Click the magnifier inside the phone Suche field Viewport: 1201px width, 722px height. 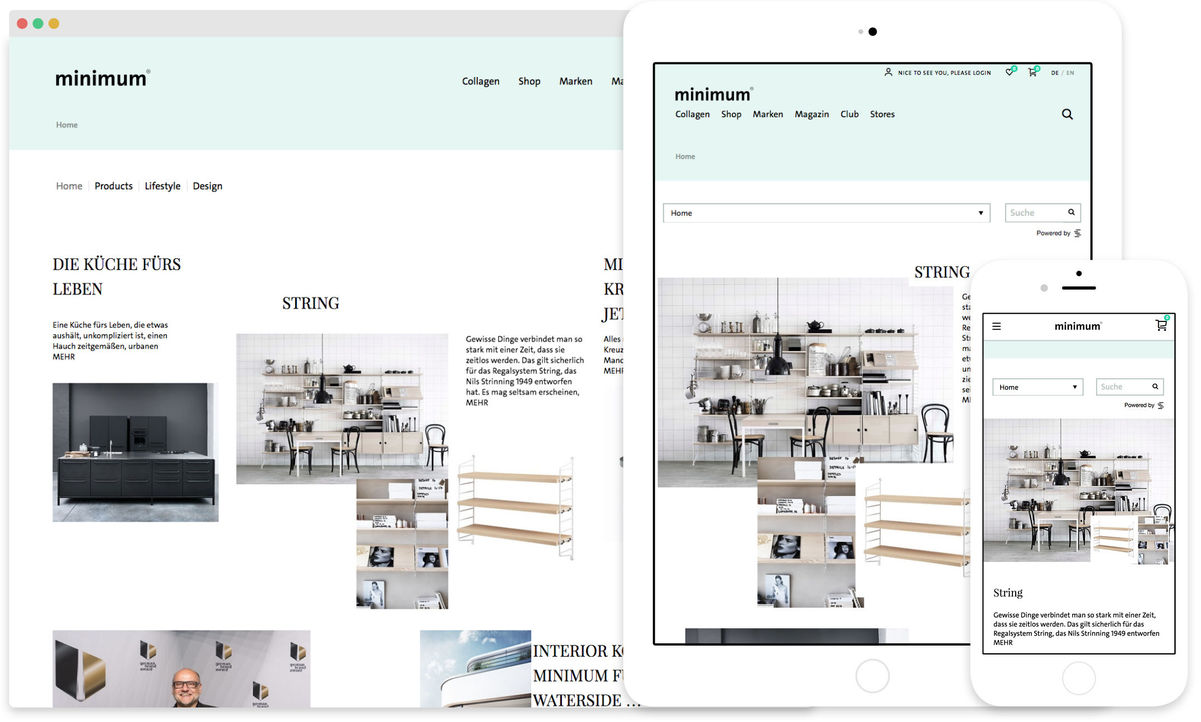1155,386
